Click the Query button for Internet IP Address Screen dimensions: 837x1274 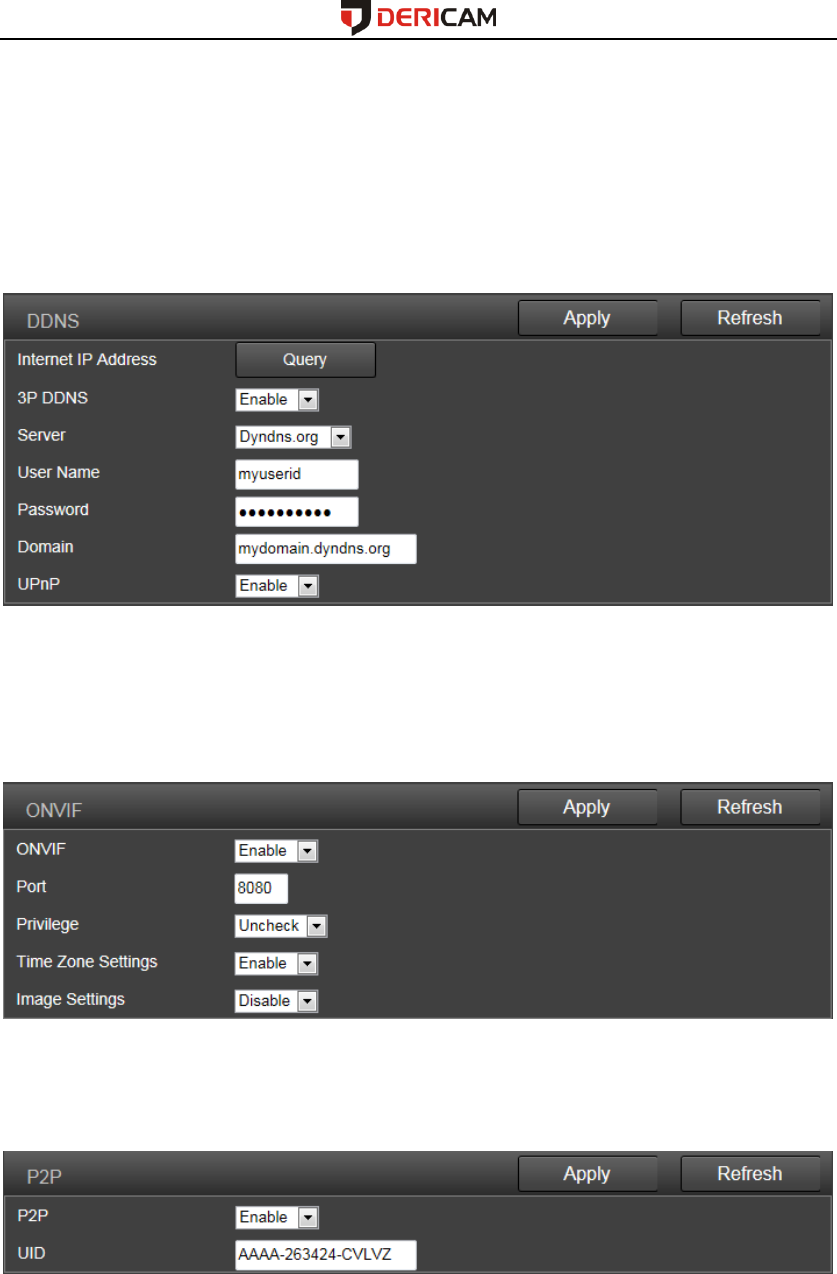tap(305, 360)
